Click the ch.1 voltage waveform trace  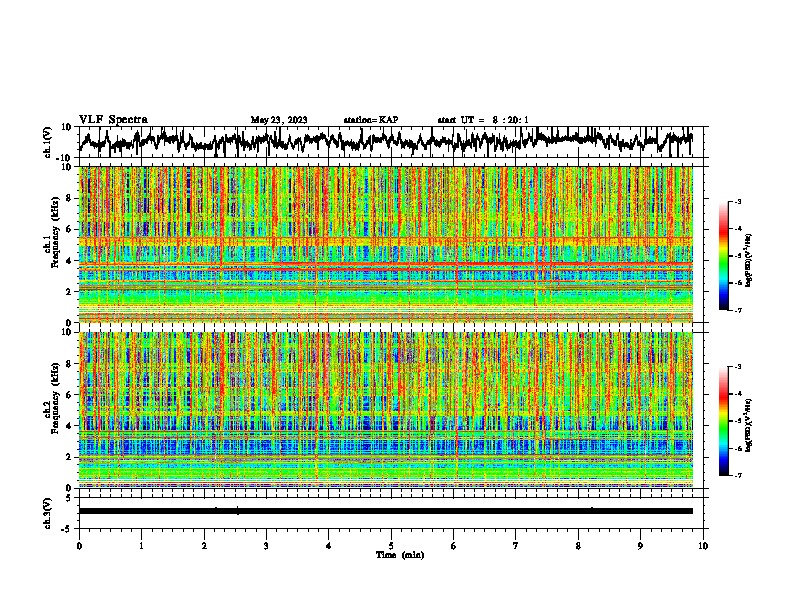(385, 141)
